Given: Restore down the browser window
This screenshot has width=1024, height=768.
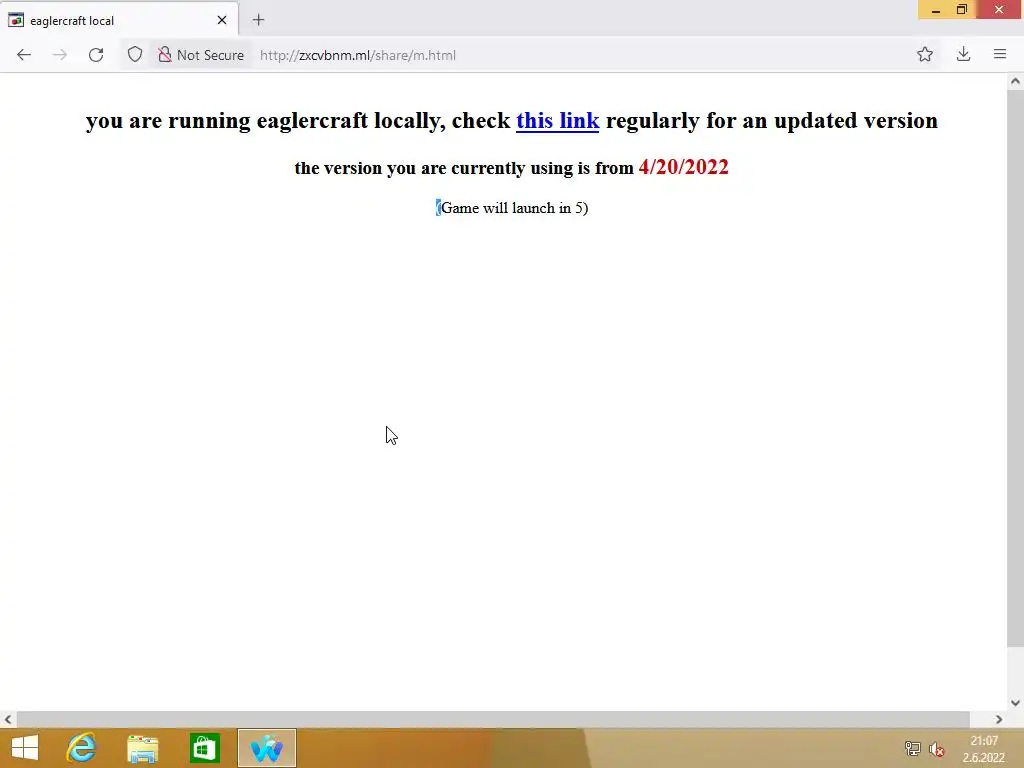Looking at the screenshot, I should point(962,10).
